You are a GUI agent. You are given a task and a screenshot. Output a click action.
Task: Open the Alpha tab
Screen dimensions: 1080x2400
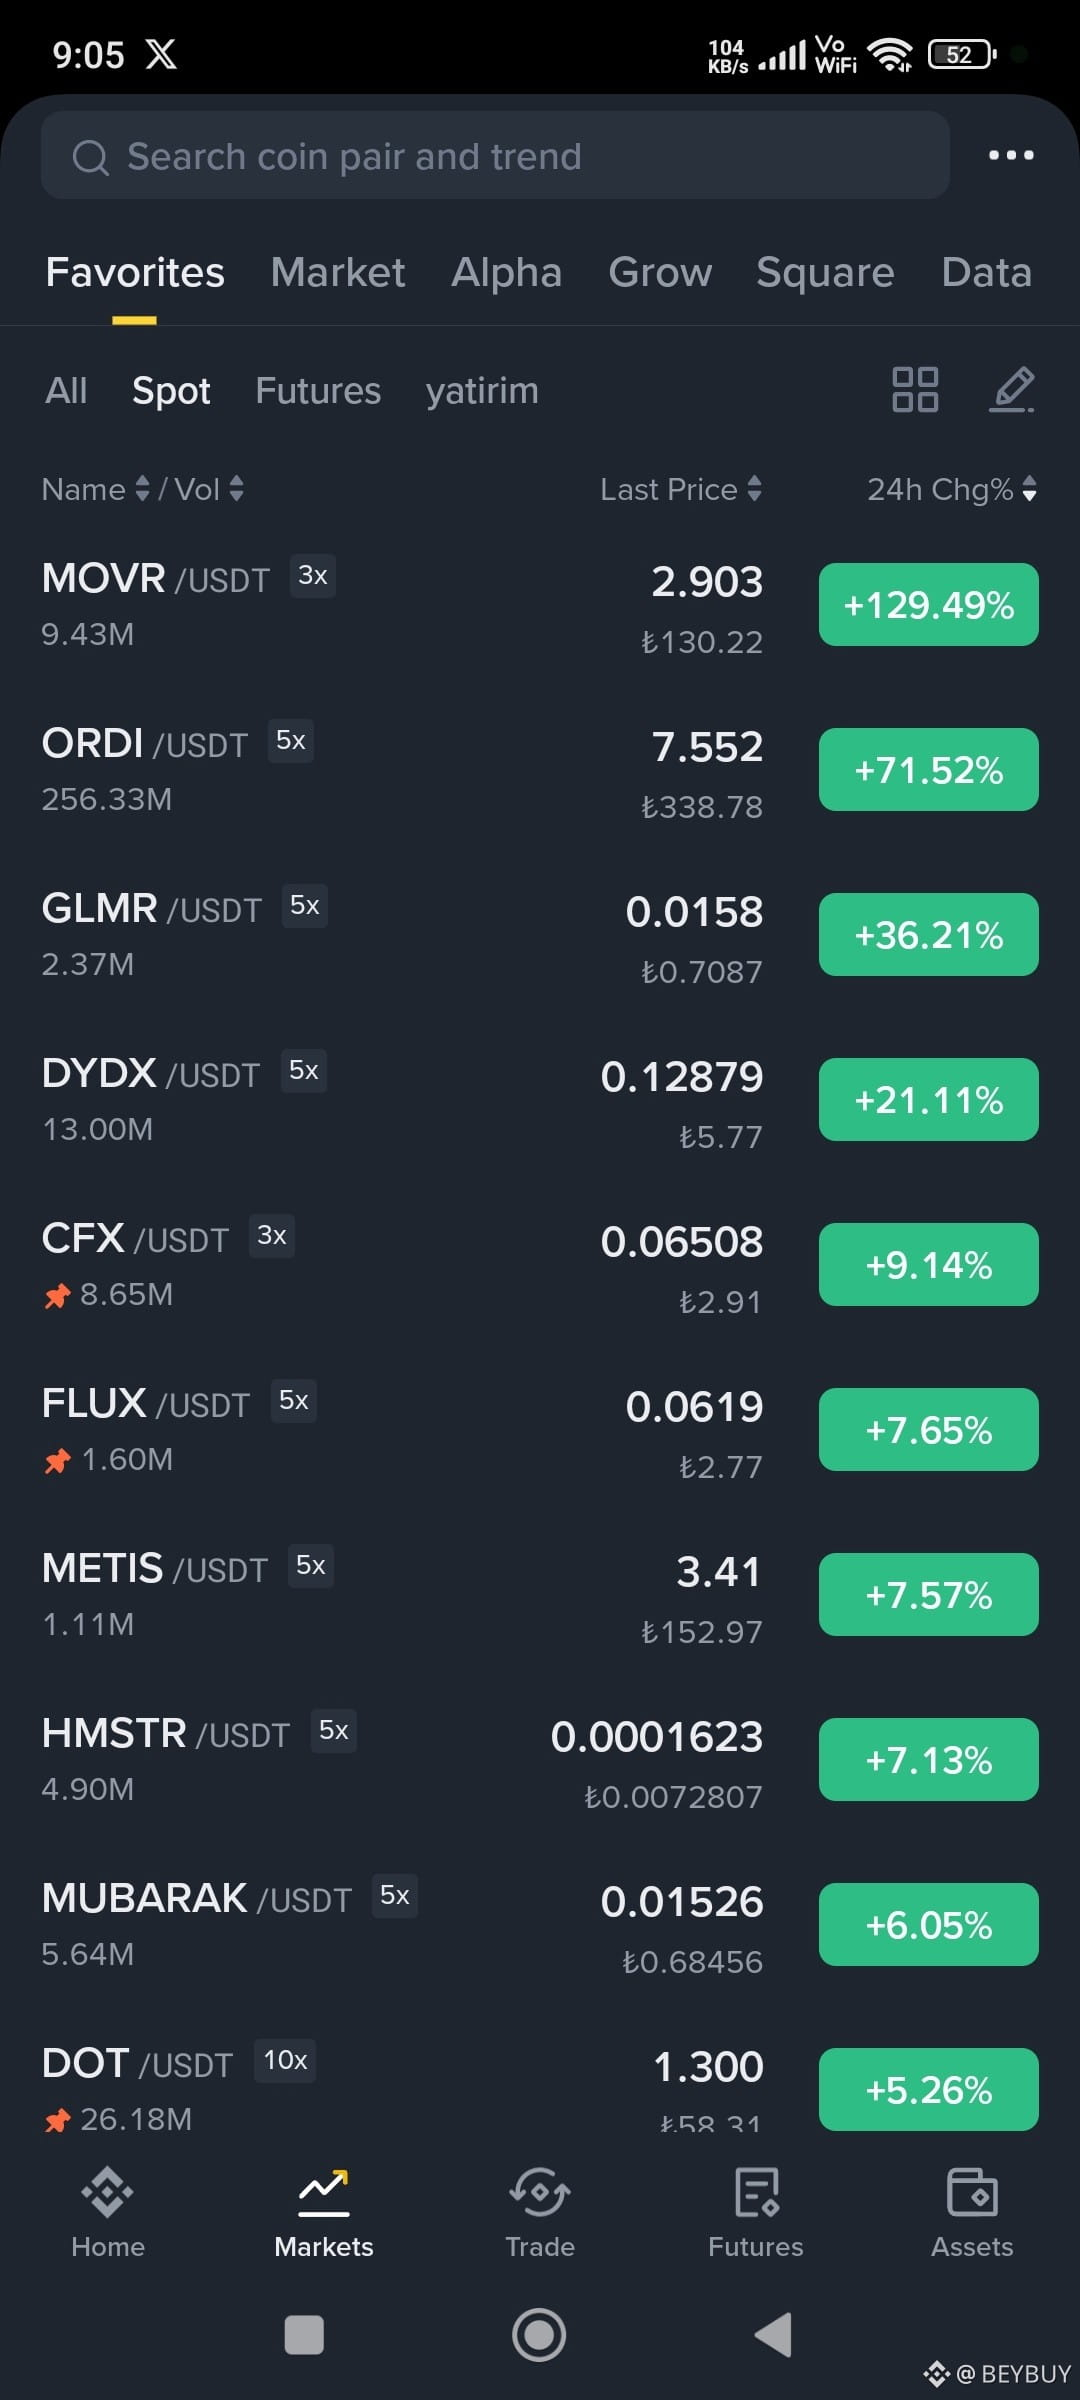click(x=507, y=272)
